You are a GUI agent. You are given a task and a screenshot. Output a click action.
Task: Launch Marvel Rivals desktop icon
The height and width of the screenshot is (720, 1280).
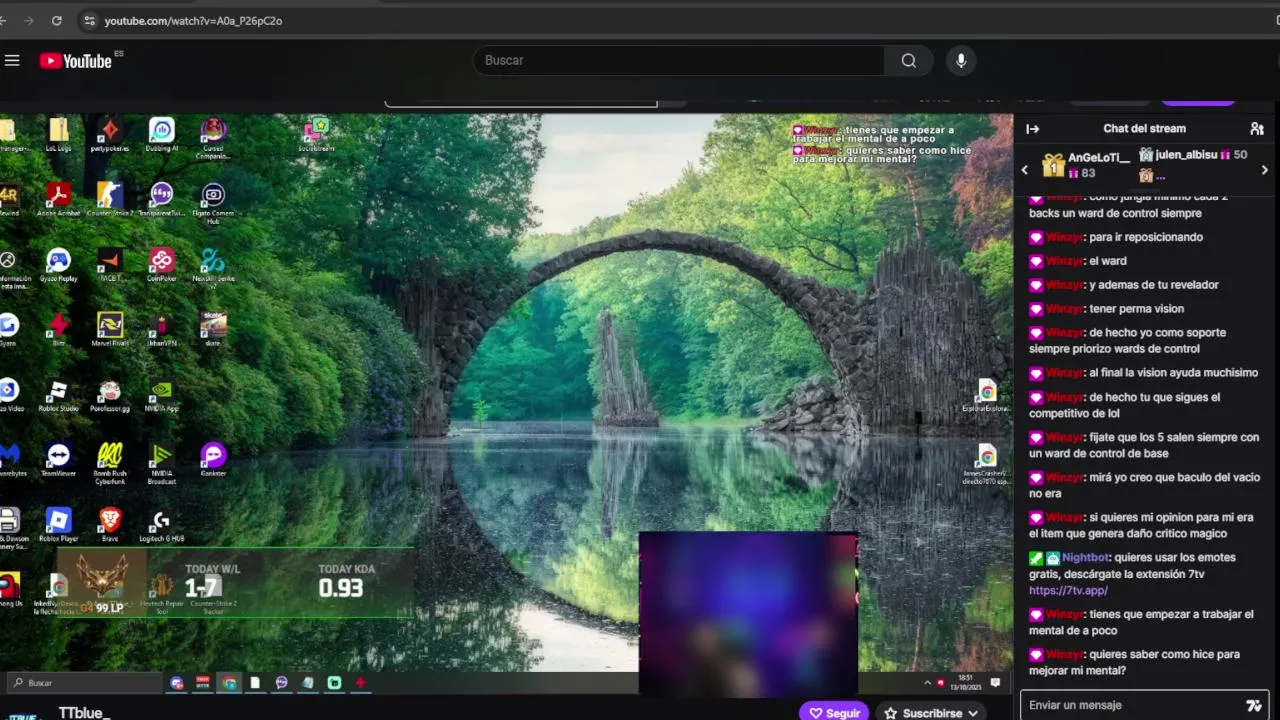point(110,330)
